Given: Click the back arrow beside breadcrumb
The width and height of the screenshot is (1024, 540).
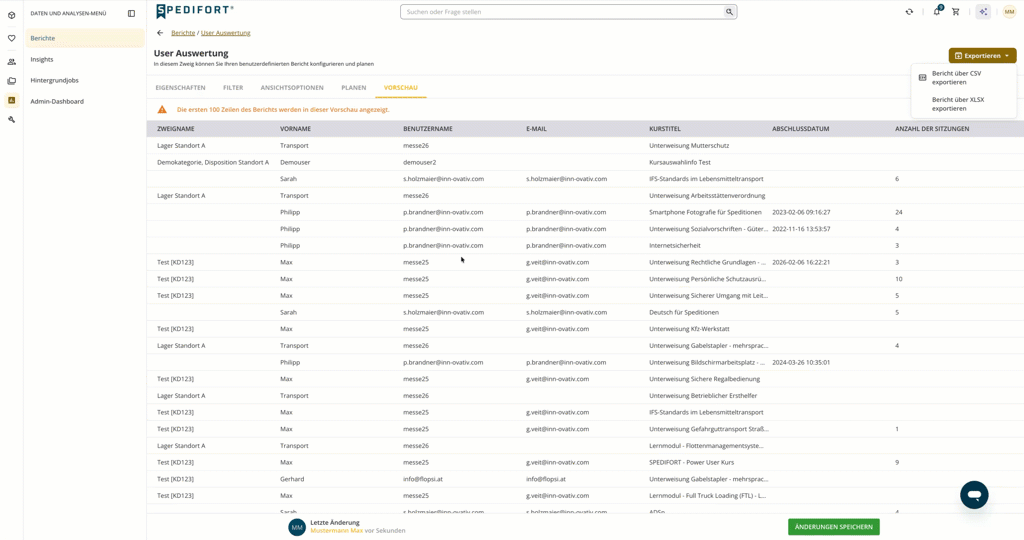Looking at the screenshot, I should coord(160,33).
